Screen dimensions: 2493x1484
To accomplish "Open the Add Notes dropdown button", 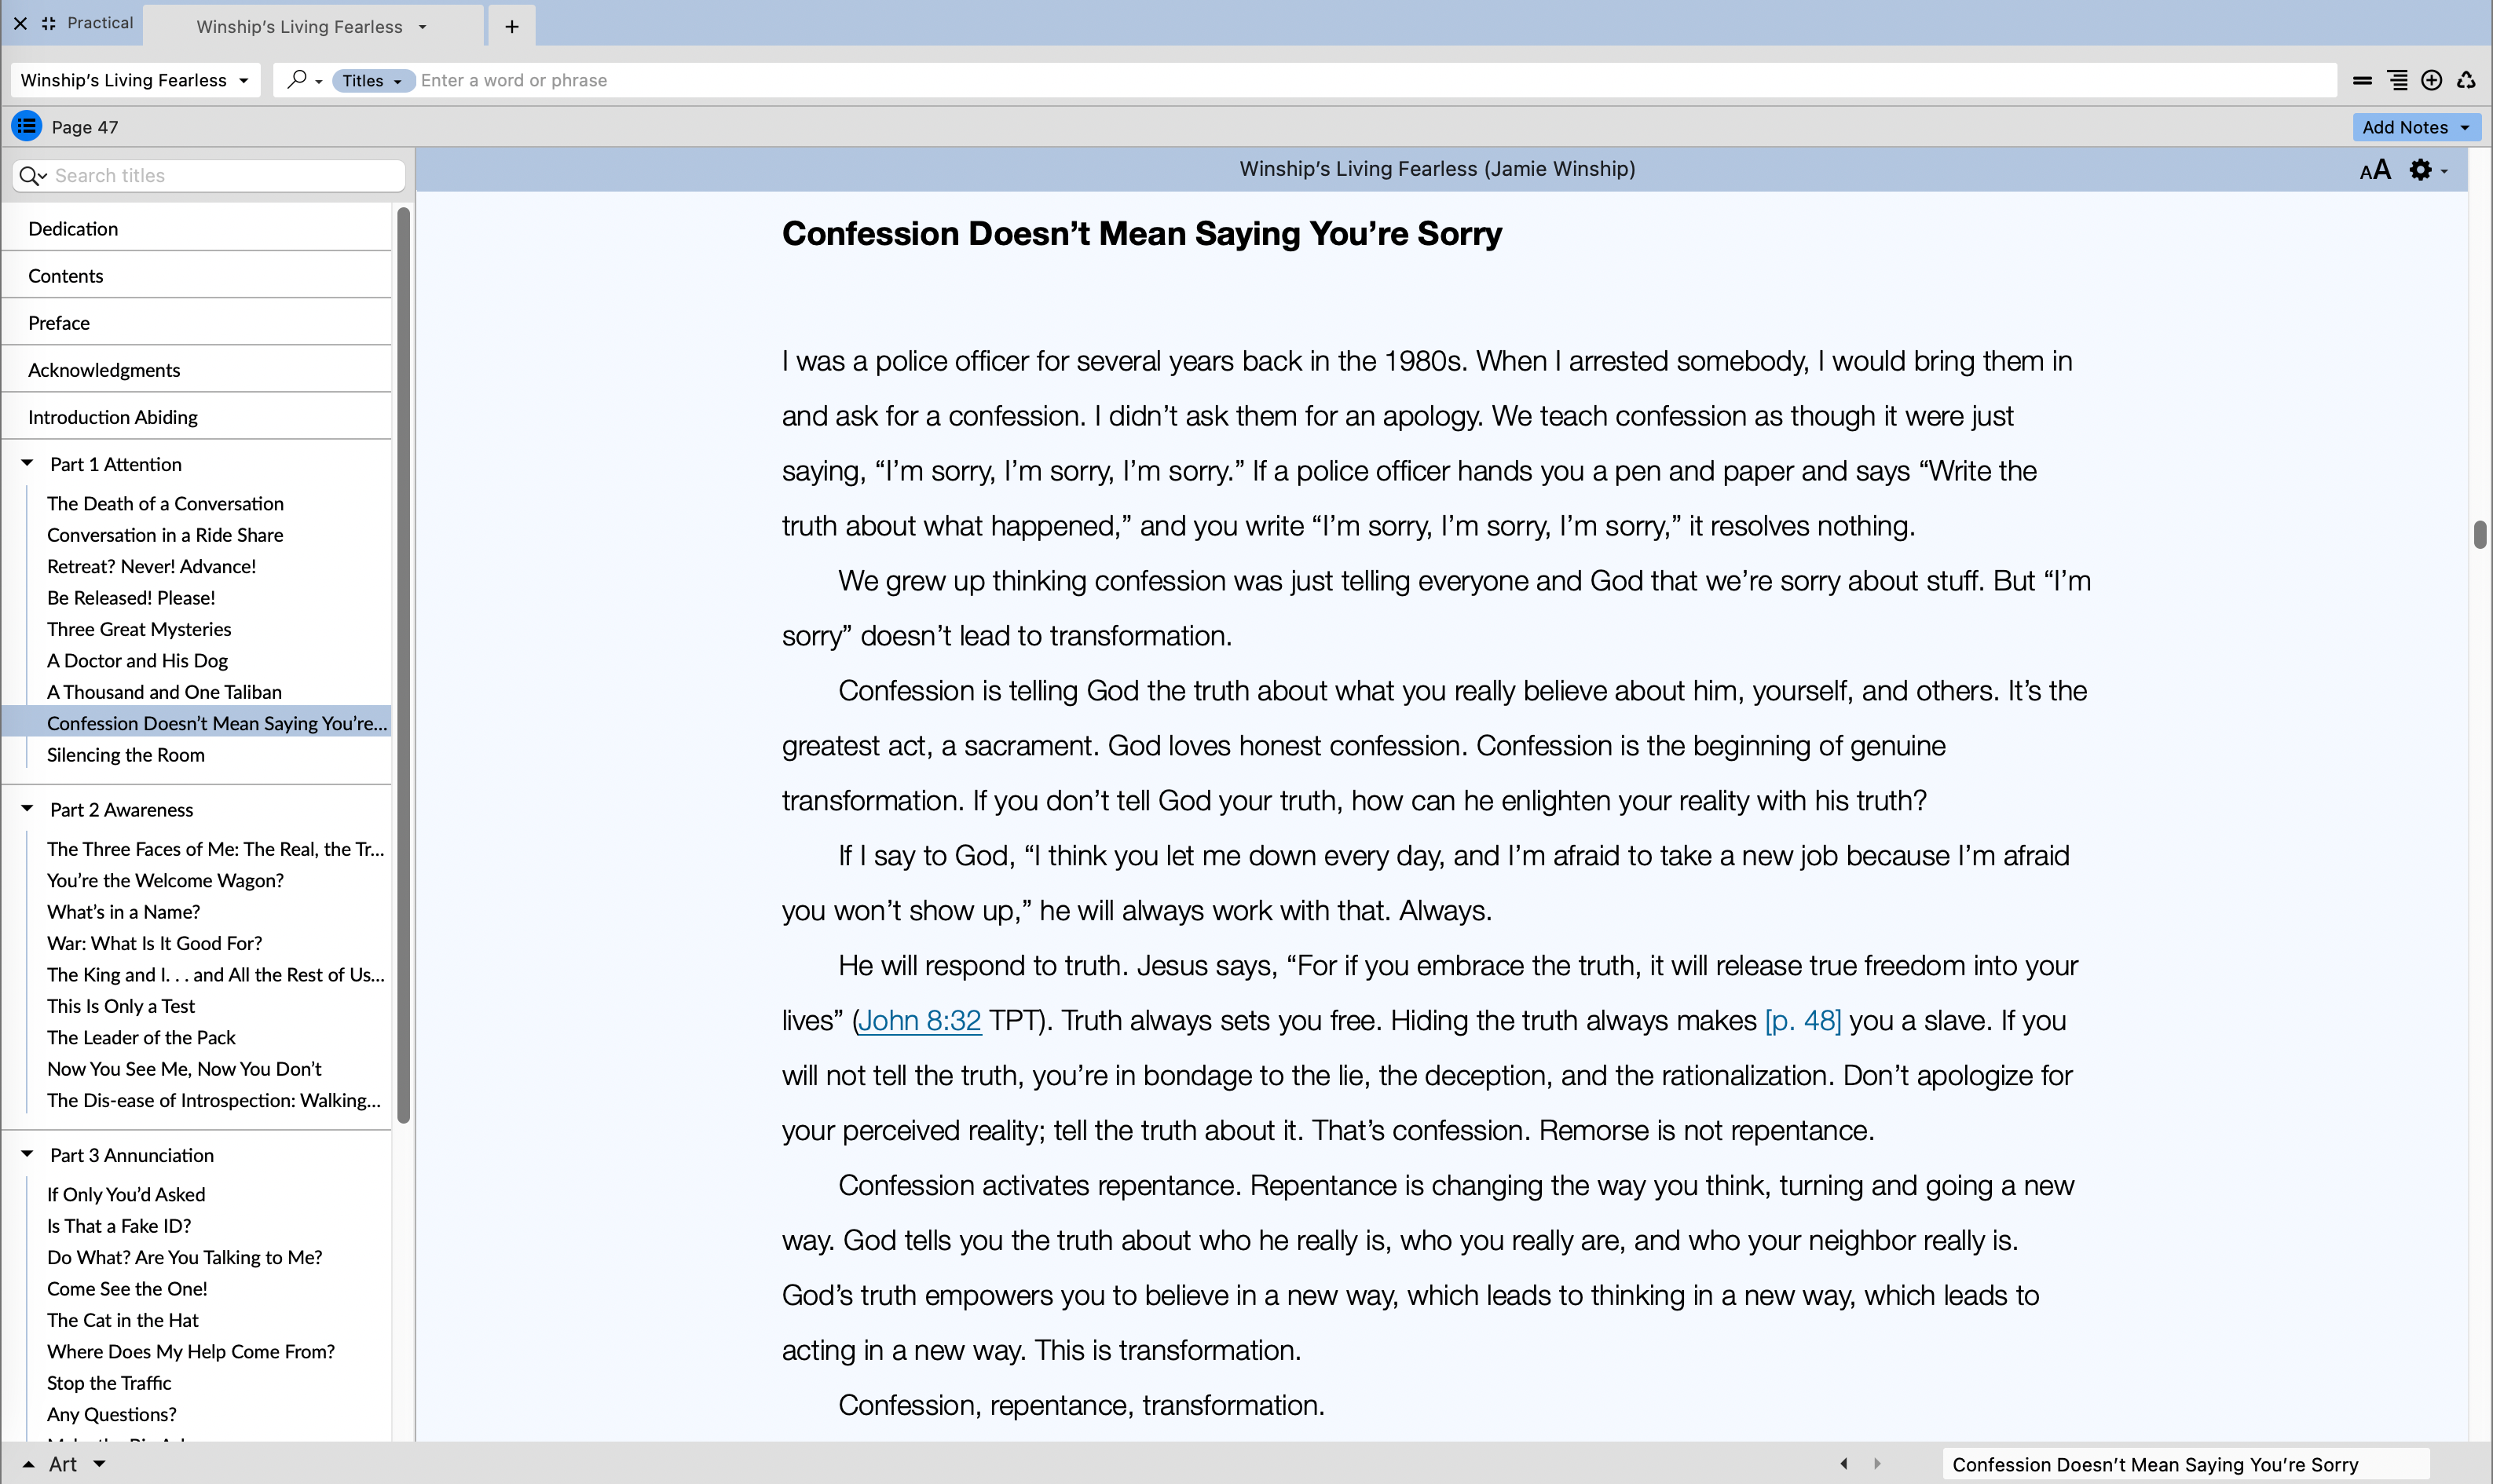I will click(2416, 127).
